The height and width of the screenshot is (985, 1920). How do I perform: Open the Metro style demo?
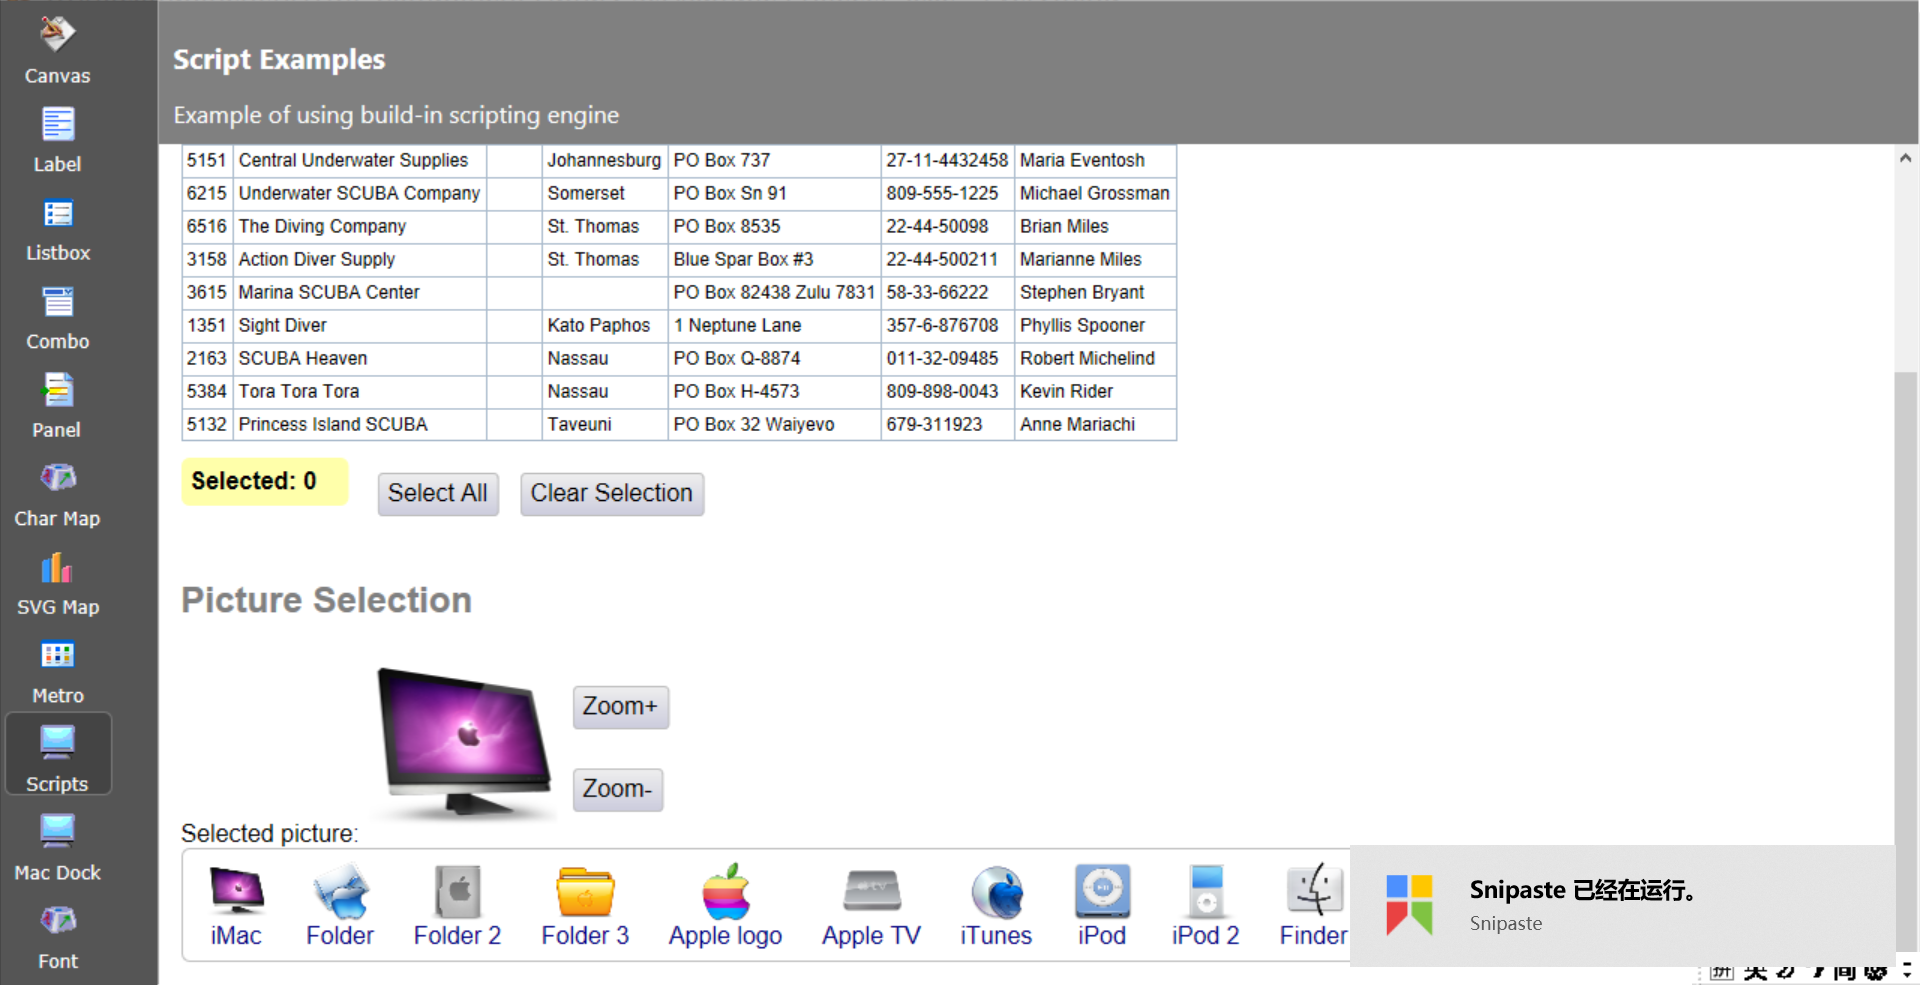click(57, 669)
